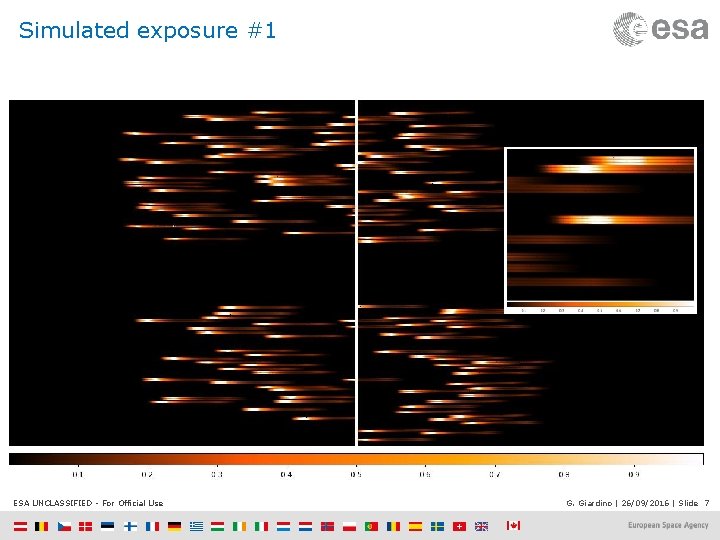This screenshot has height=540, width=720.
Task: Click the Belgium flag icon
Action: click(x=42, y=526)
